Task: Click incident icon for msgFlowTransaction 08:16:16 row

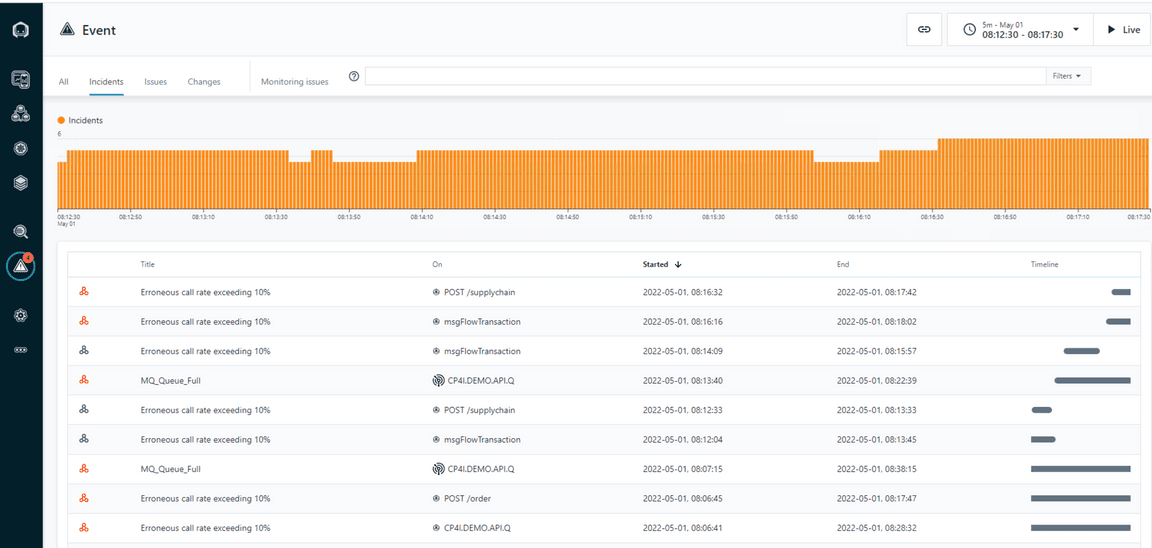Action: coord(84,322)
